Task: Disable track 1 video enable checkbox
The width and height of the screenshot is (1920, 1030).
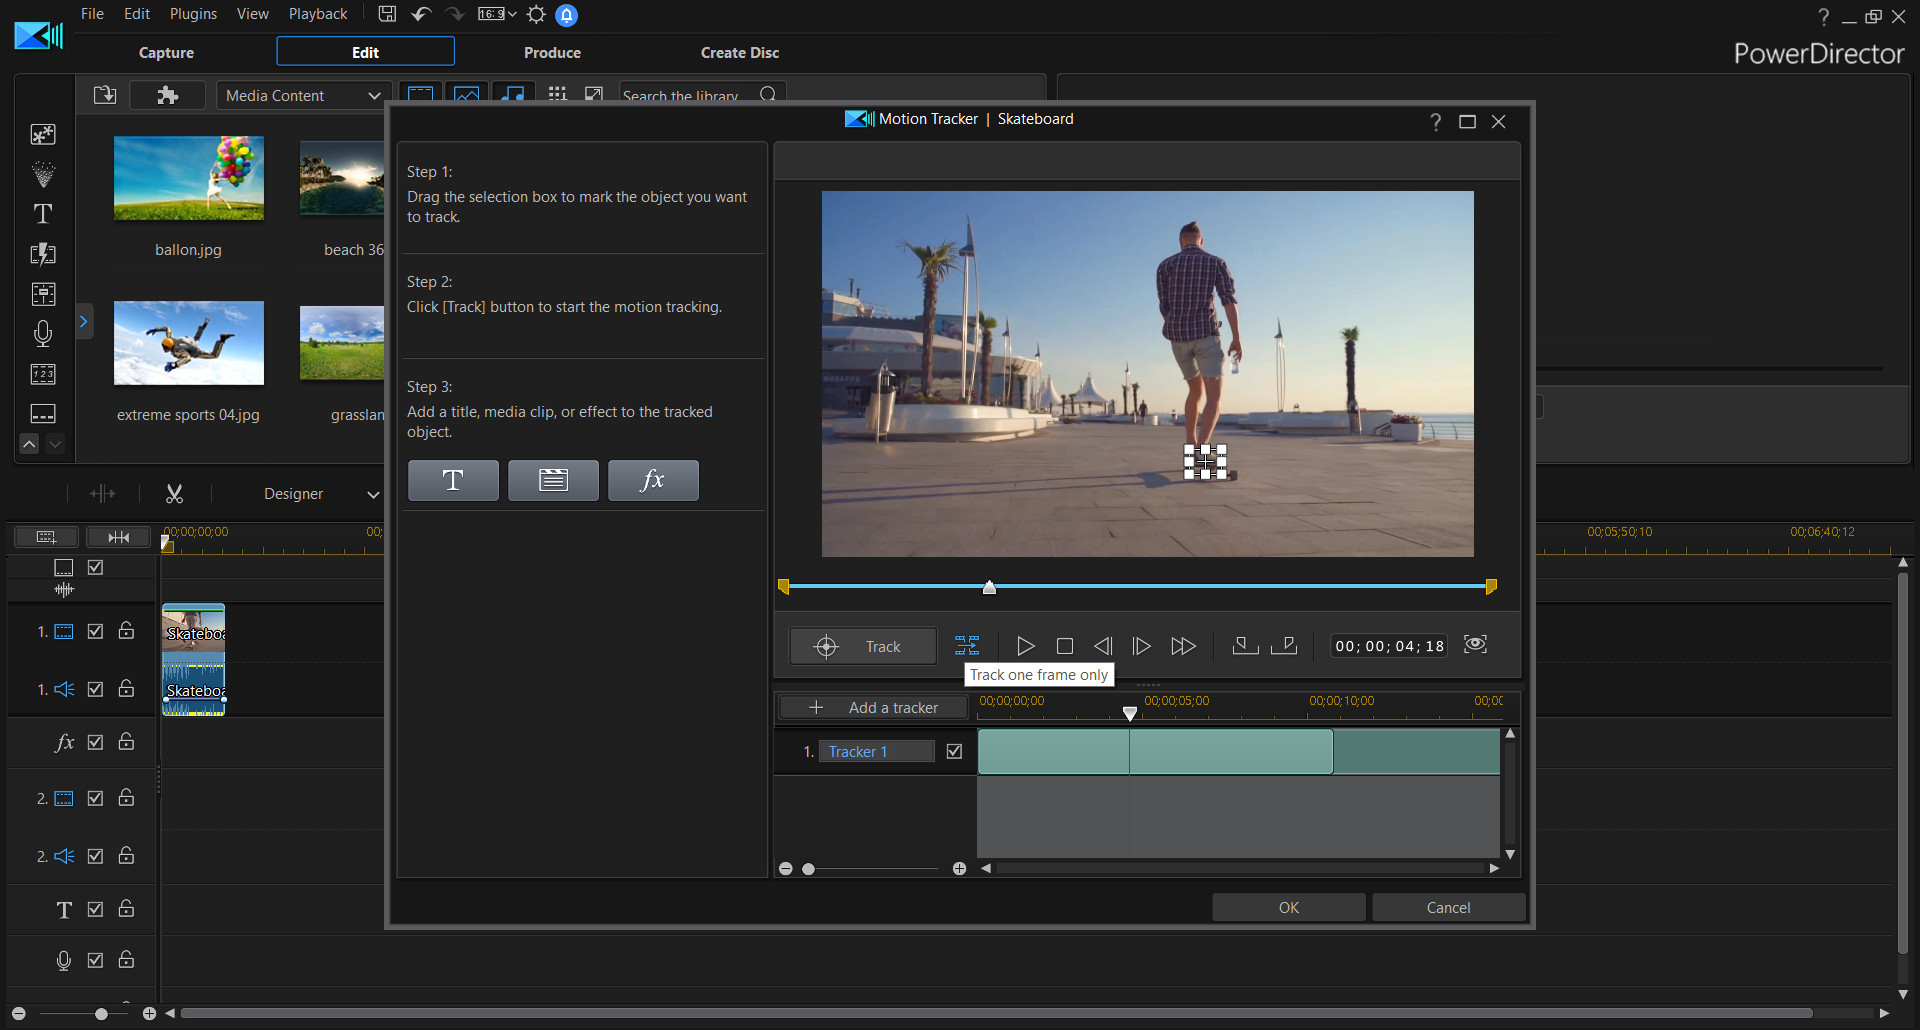Action: click(x=95, y=631)
